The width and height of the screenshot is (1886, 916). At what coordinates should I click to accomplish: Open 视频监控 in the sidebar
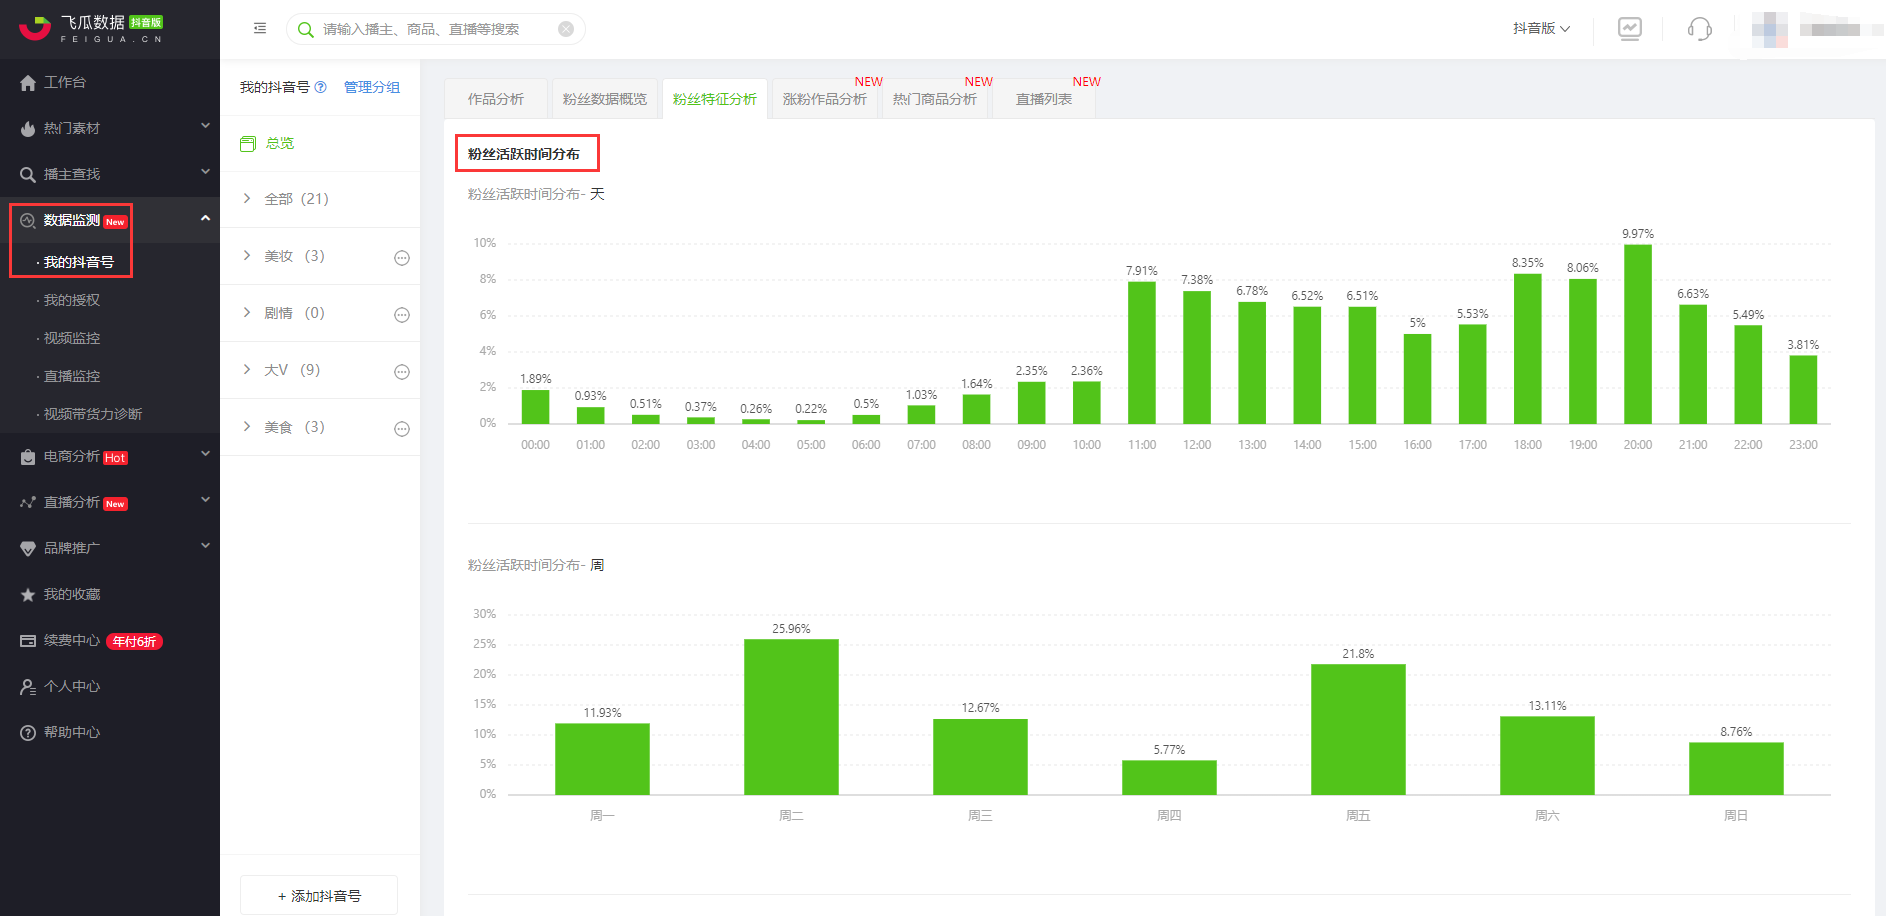click(72, 338)
